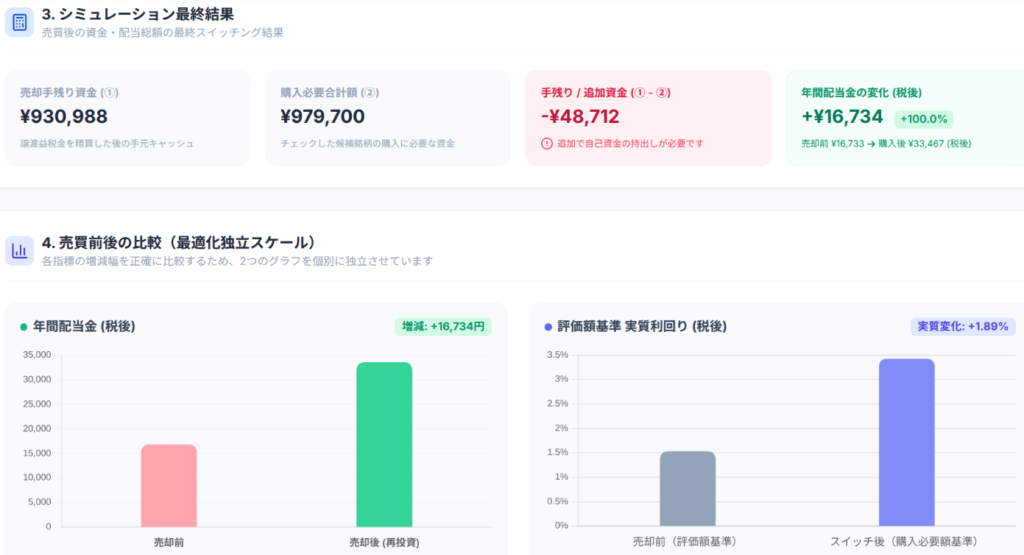Select the 購入必要合計額 (②) card

(x=388, y=118)
